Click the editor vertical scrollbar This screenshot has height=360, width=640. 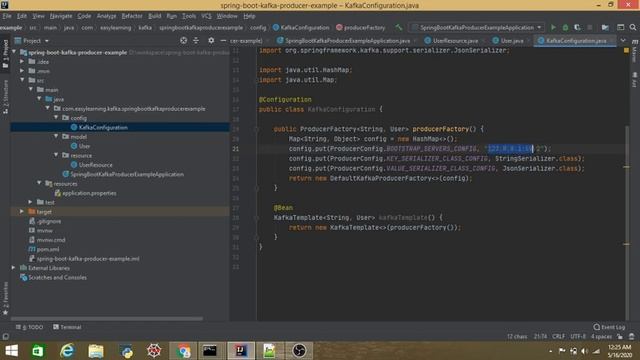(627, 222)
